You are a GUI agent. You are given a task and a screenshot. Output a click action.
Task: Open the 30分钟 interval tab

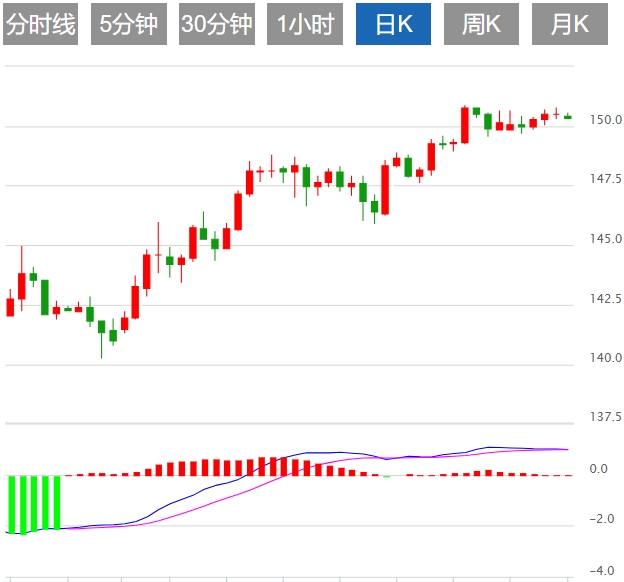(217, 25)
